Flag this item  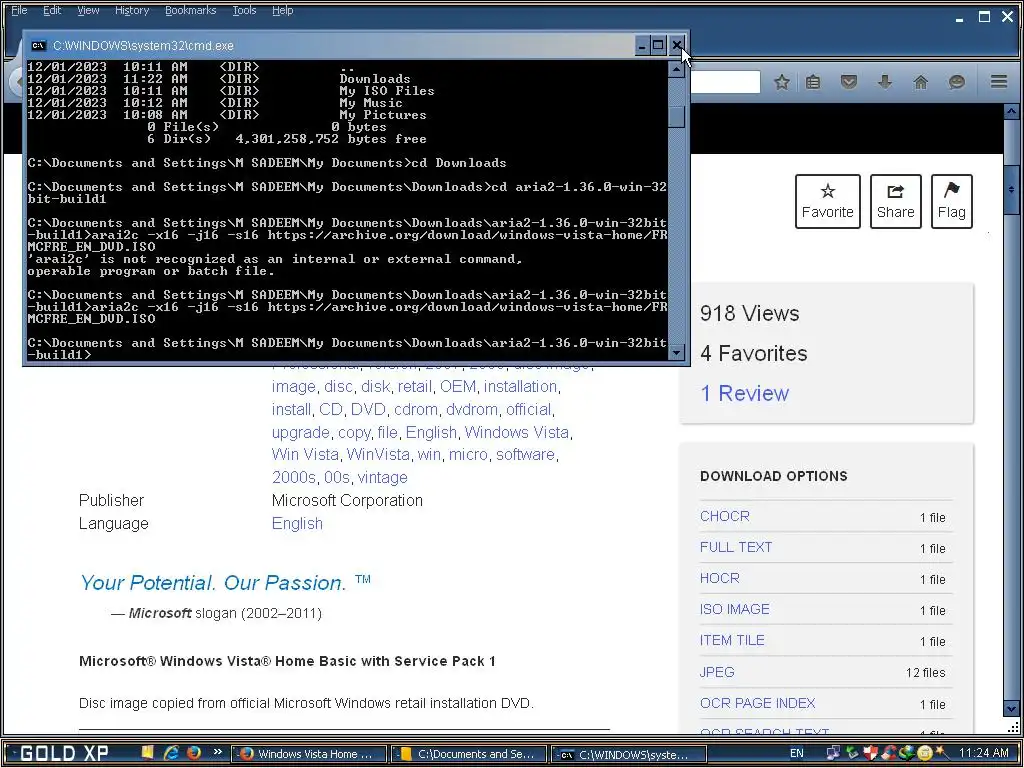(x=952, y=201)
